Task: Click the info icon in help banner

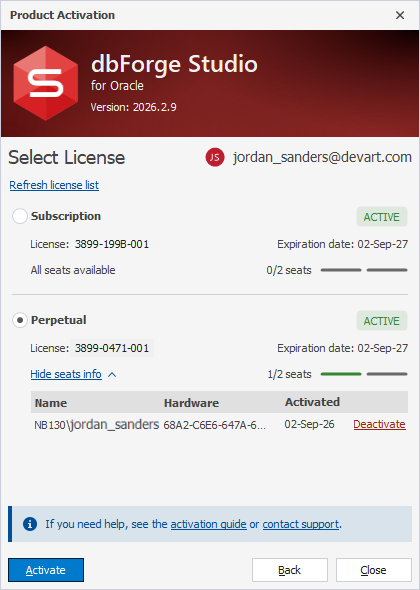Action: coord(30,524)
